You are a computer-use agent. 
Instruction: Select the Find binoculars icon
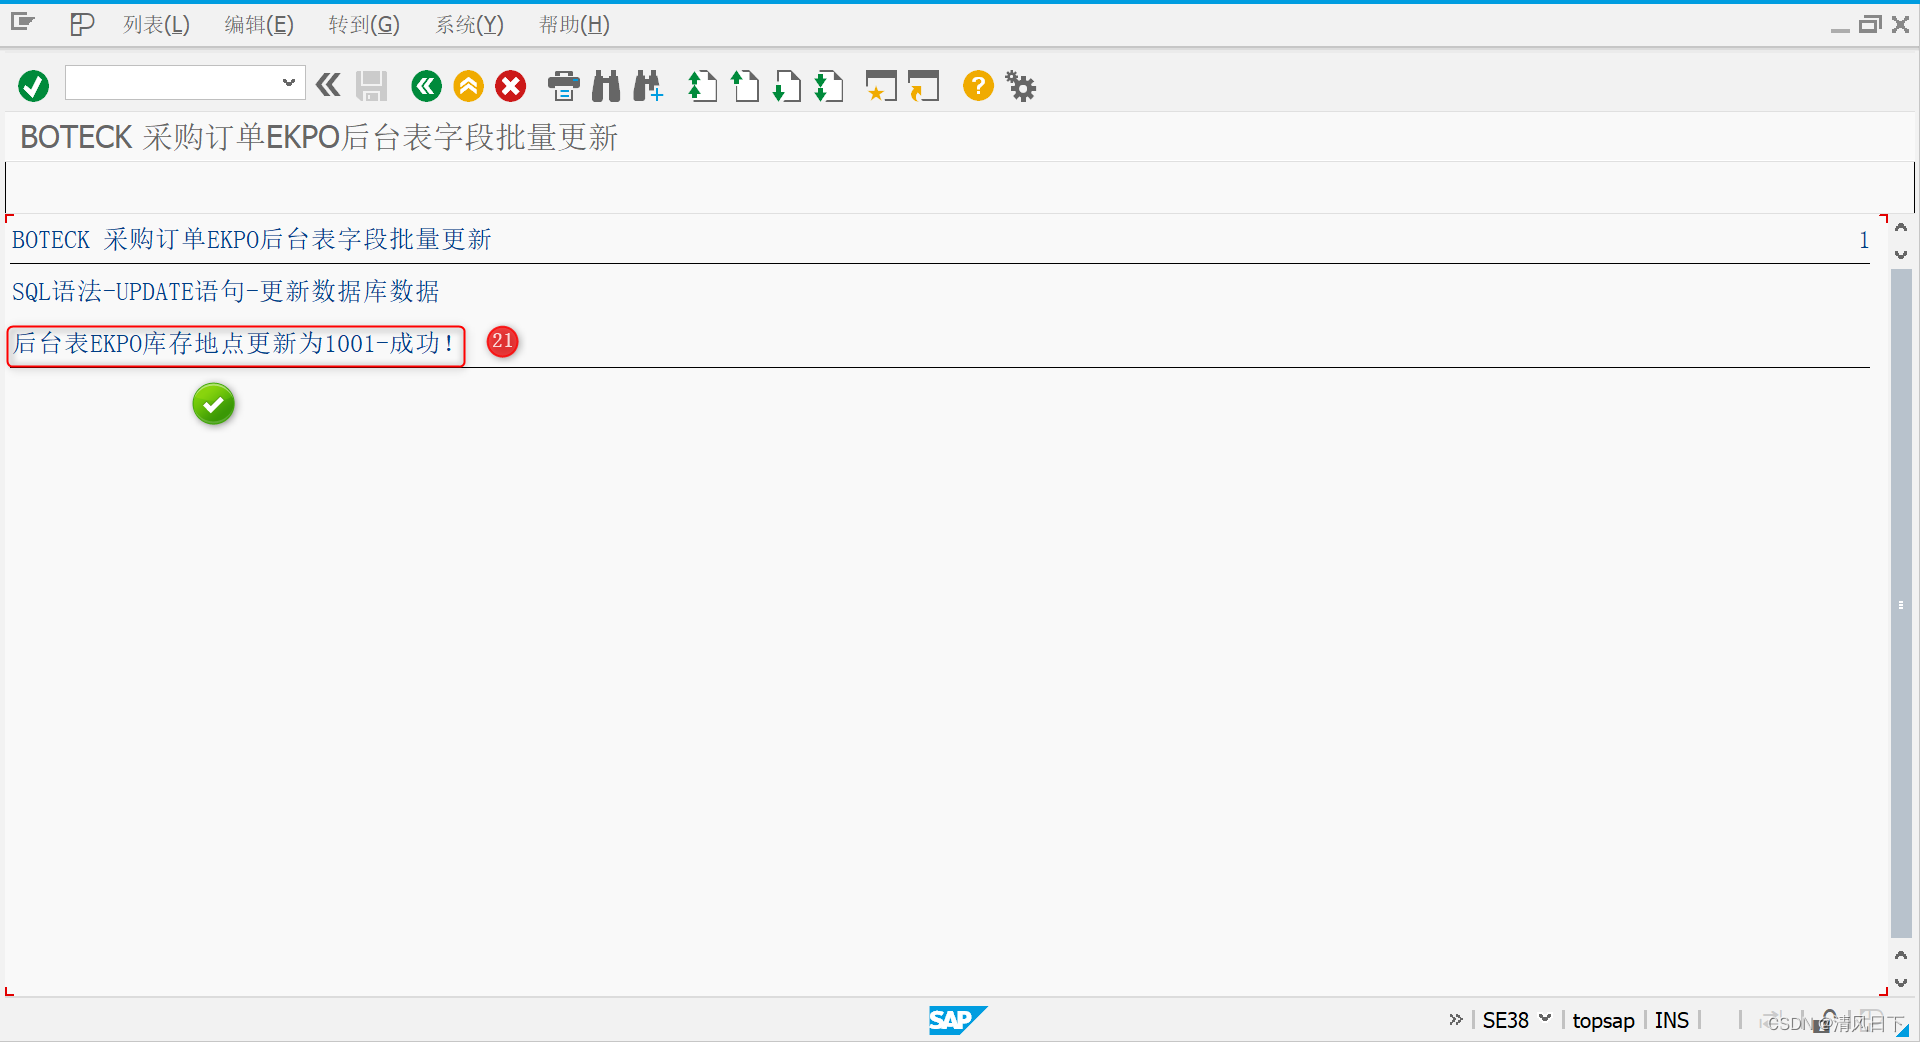tap(605, 86)
